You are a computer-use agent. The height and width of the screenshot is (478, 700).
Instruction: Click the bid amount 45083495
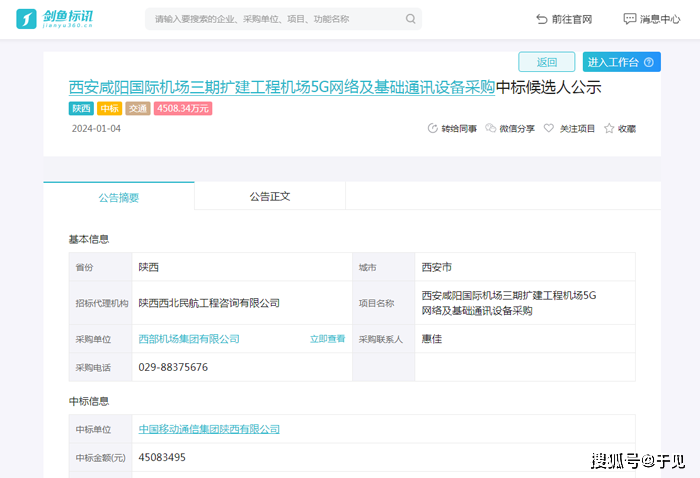point(162,457)
